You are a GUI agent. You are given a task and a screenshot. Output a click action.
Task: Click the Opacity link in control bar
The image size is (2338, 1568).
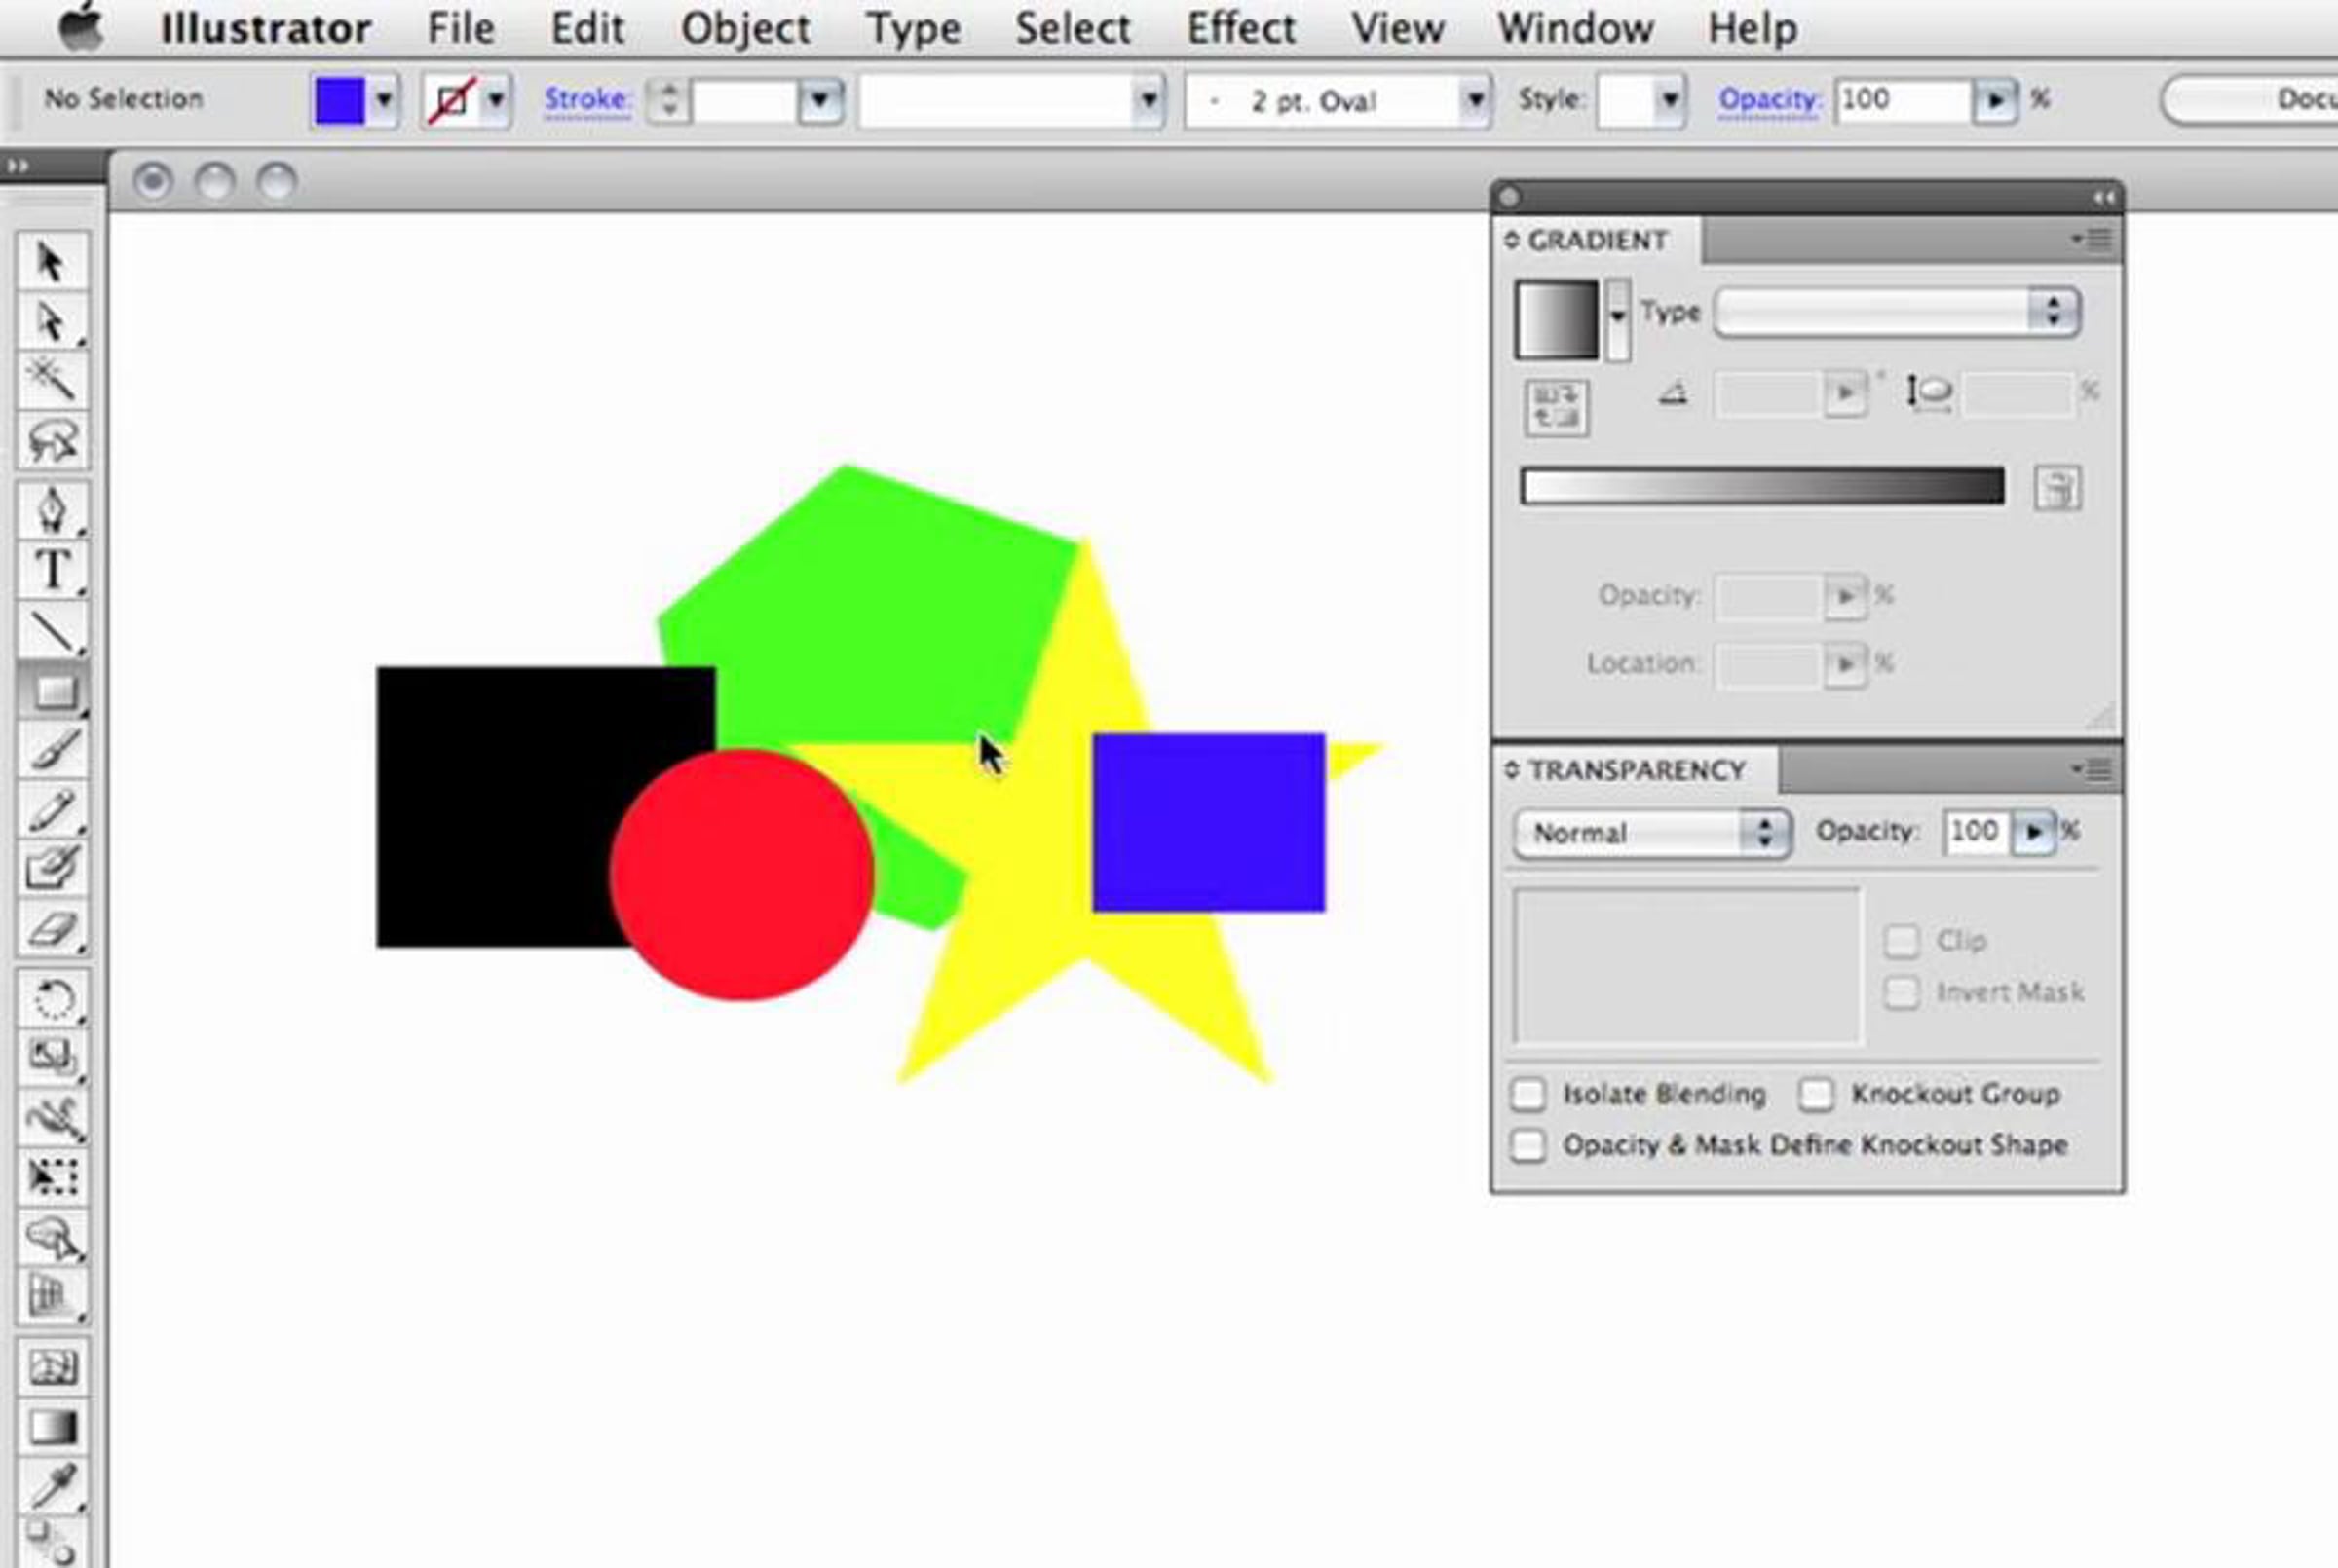[x=1768, y=99]
